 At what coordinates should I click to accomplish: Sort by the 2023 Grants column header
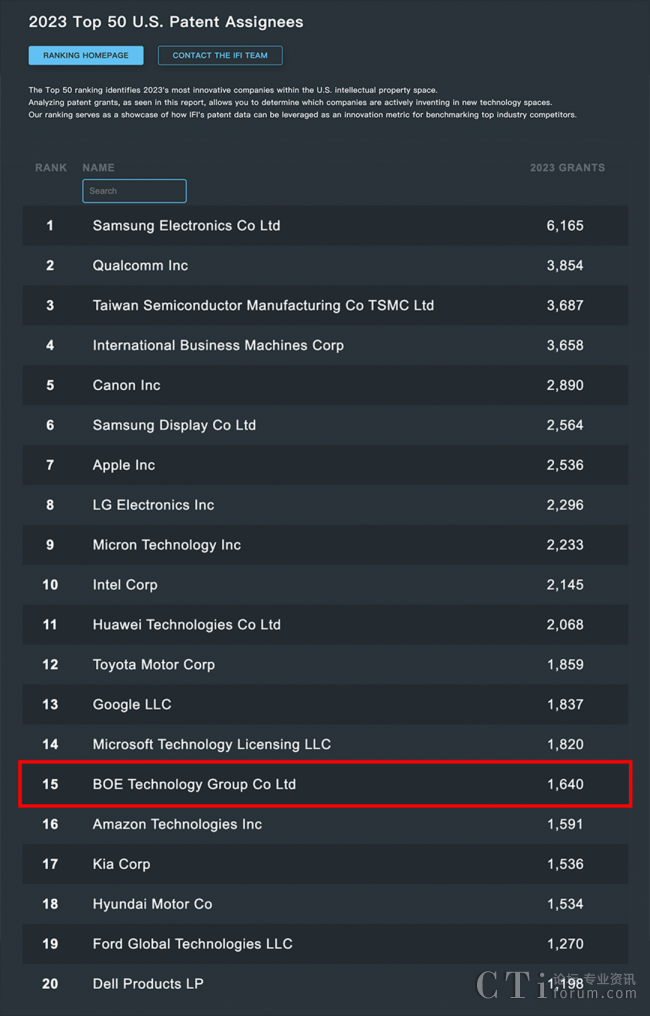pos(567,168)
